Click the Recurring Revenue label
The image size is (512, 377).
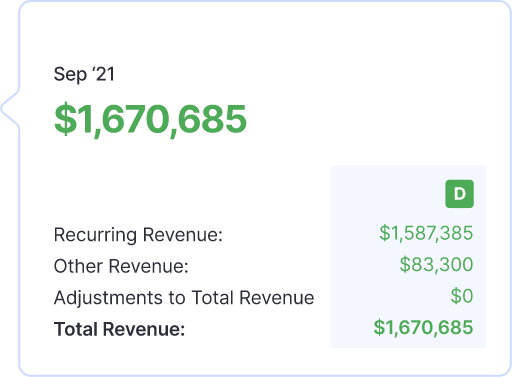(x=138, y=235)
